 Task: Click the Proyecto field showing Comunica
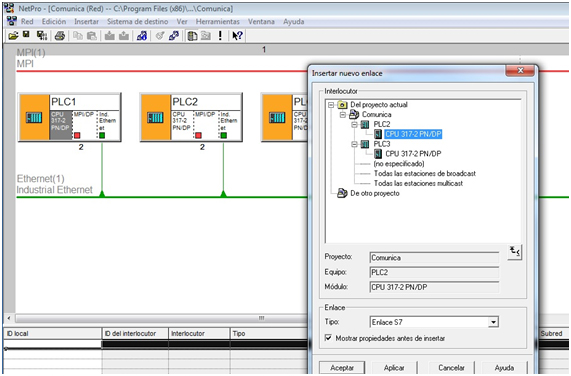434,258
